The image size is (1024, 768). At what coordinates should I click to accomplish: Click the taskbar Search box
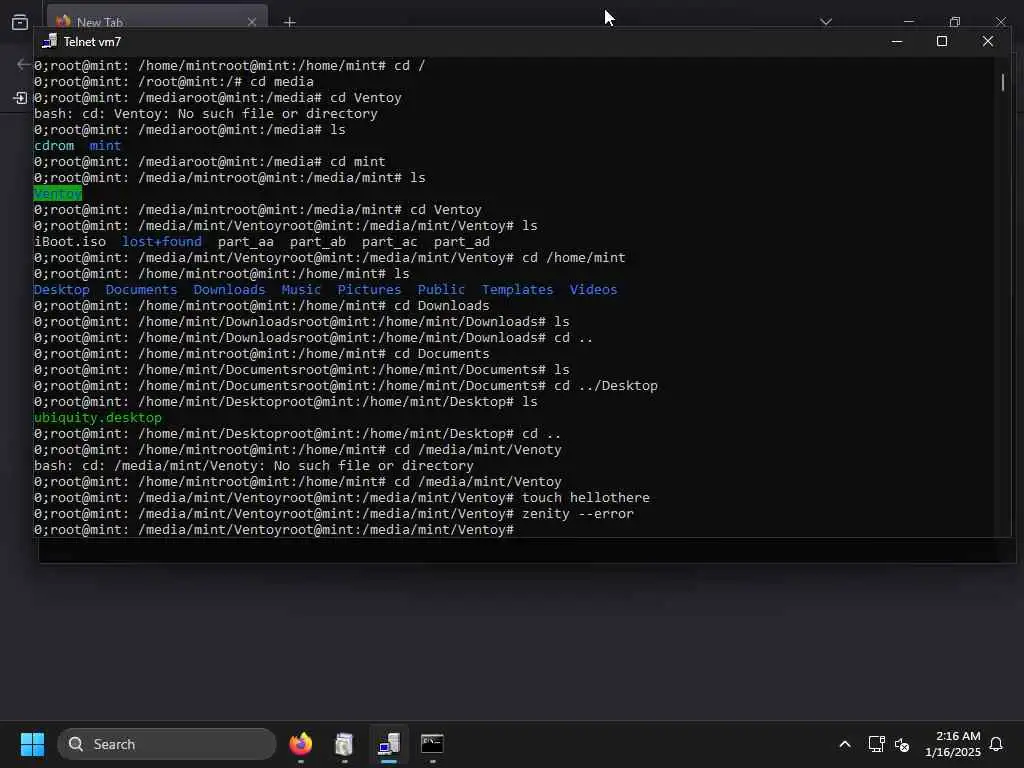[x=167, y=744]
